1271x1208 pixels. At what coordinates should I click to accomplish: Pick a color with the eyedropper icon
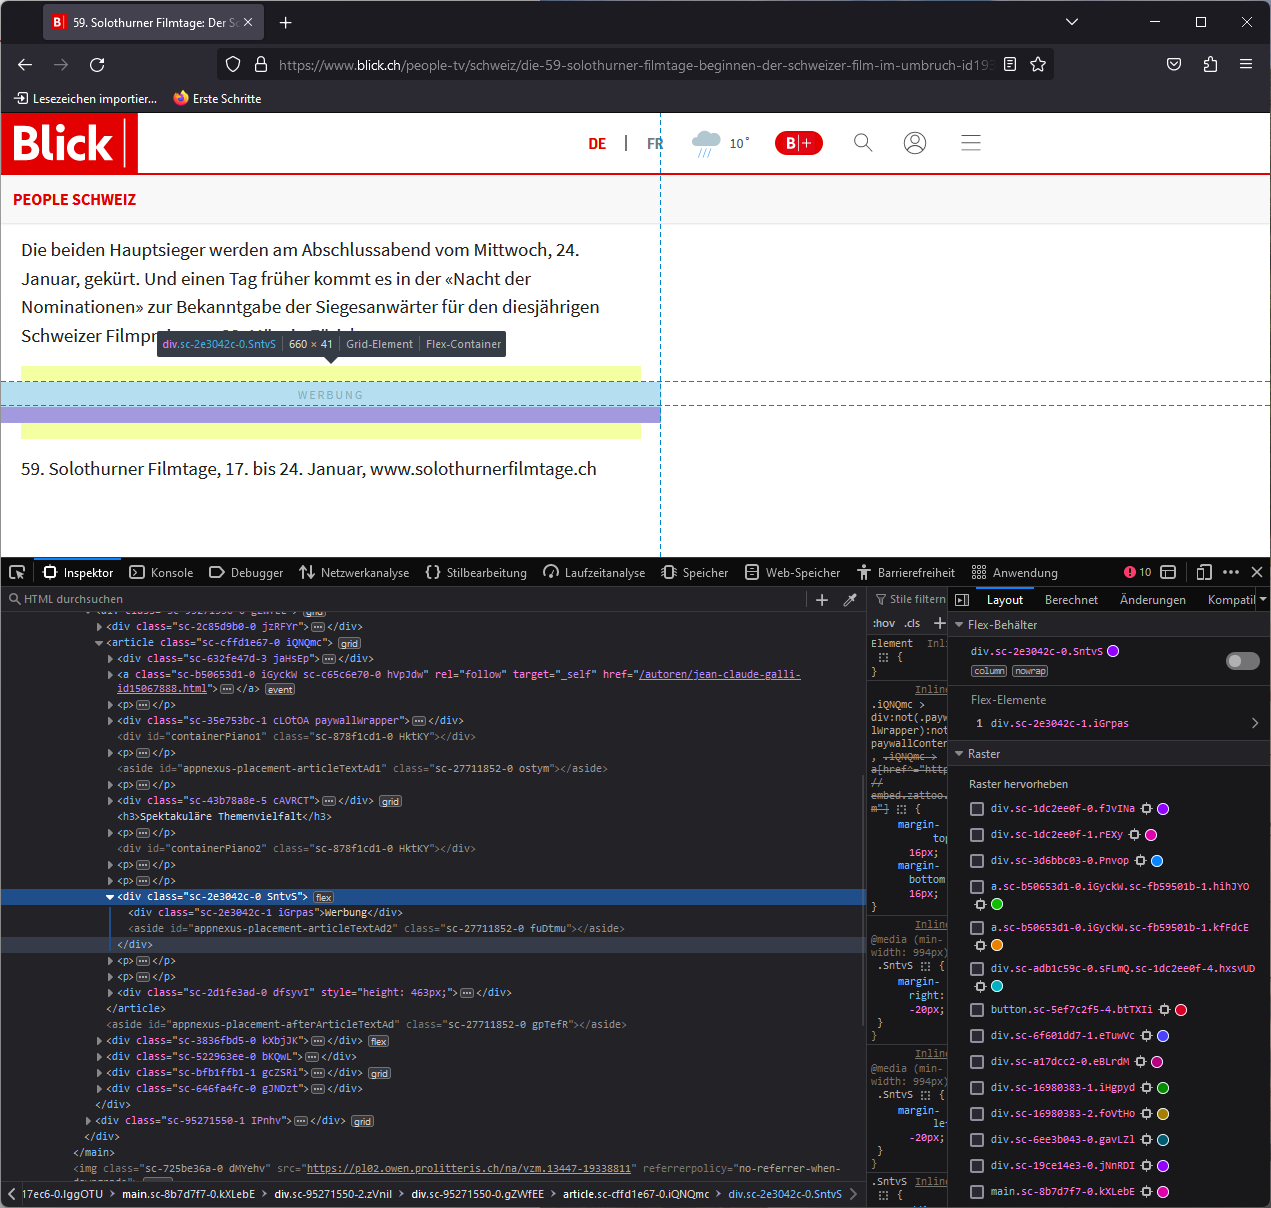click(851, 598)
